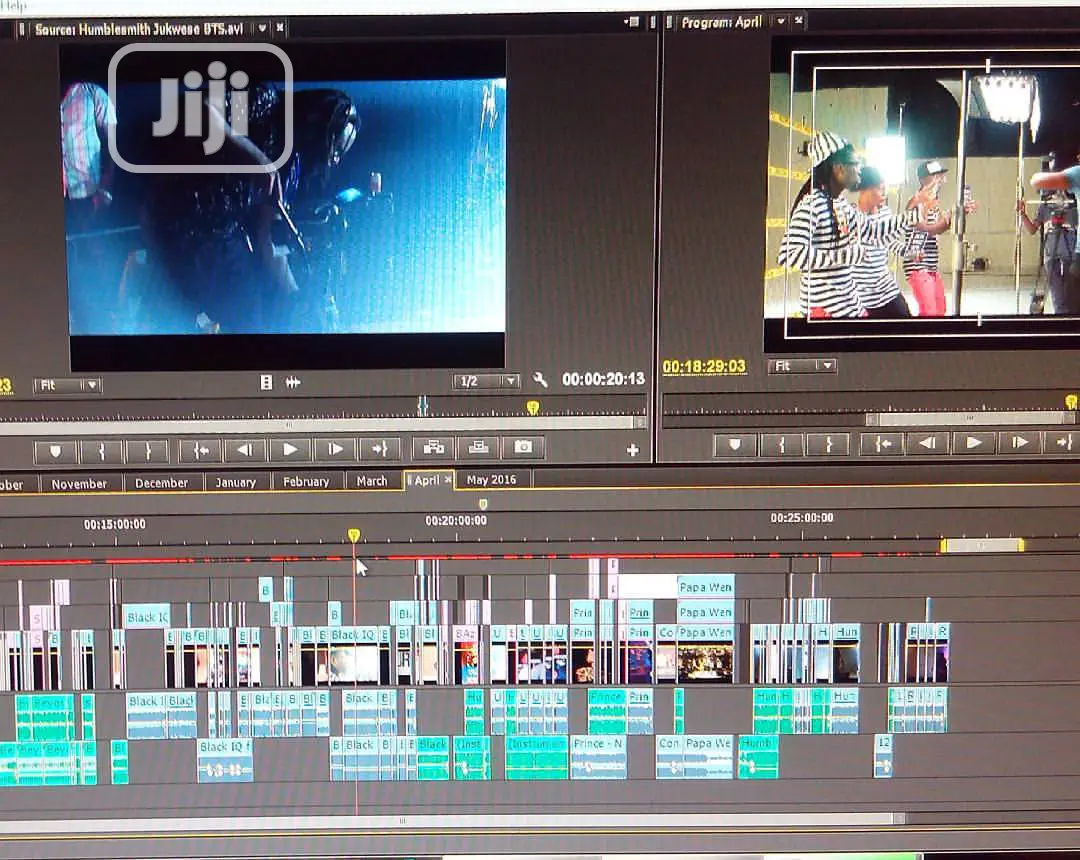The image size is (1080, 860).
Task: Open playback resolution 1/2 dropdown
Action: click(x=486, y=381)
